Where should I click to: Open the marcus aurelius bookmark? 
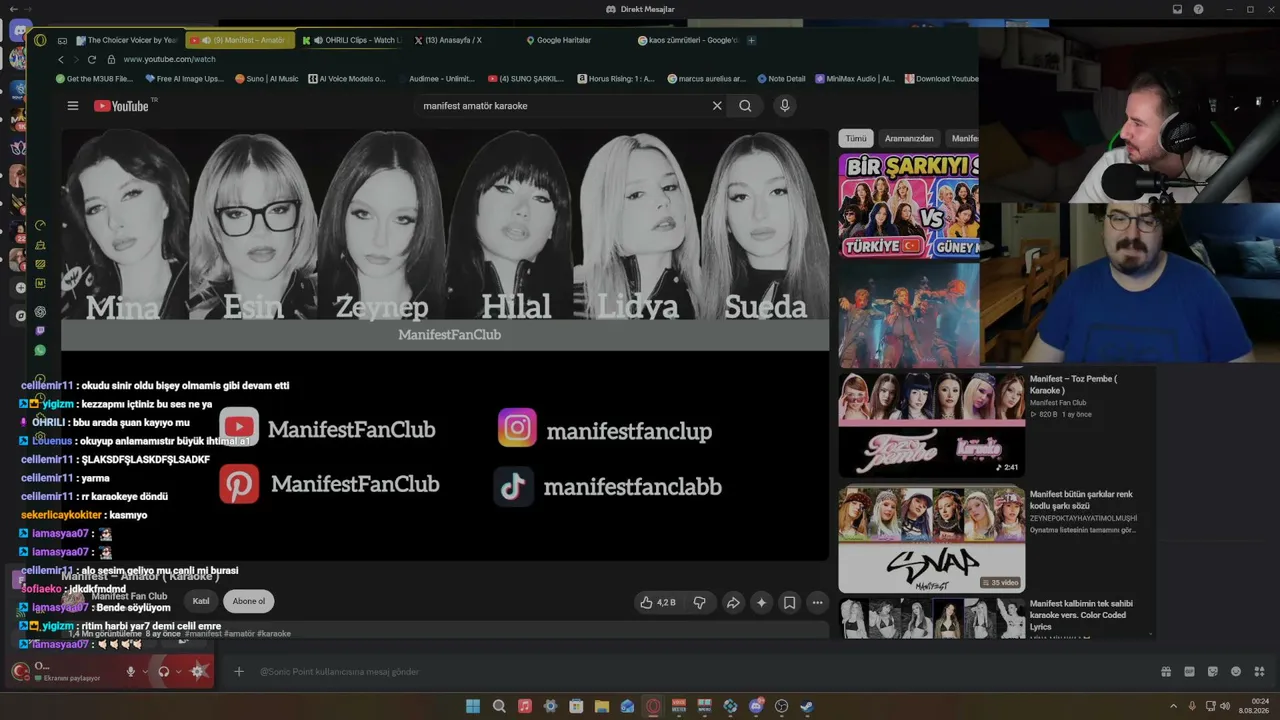point(706,79)
